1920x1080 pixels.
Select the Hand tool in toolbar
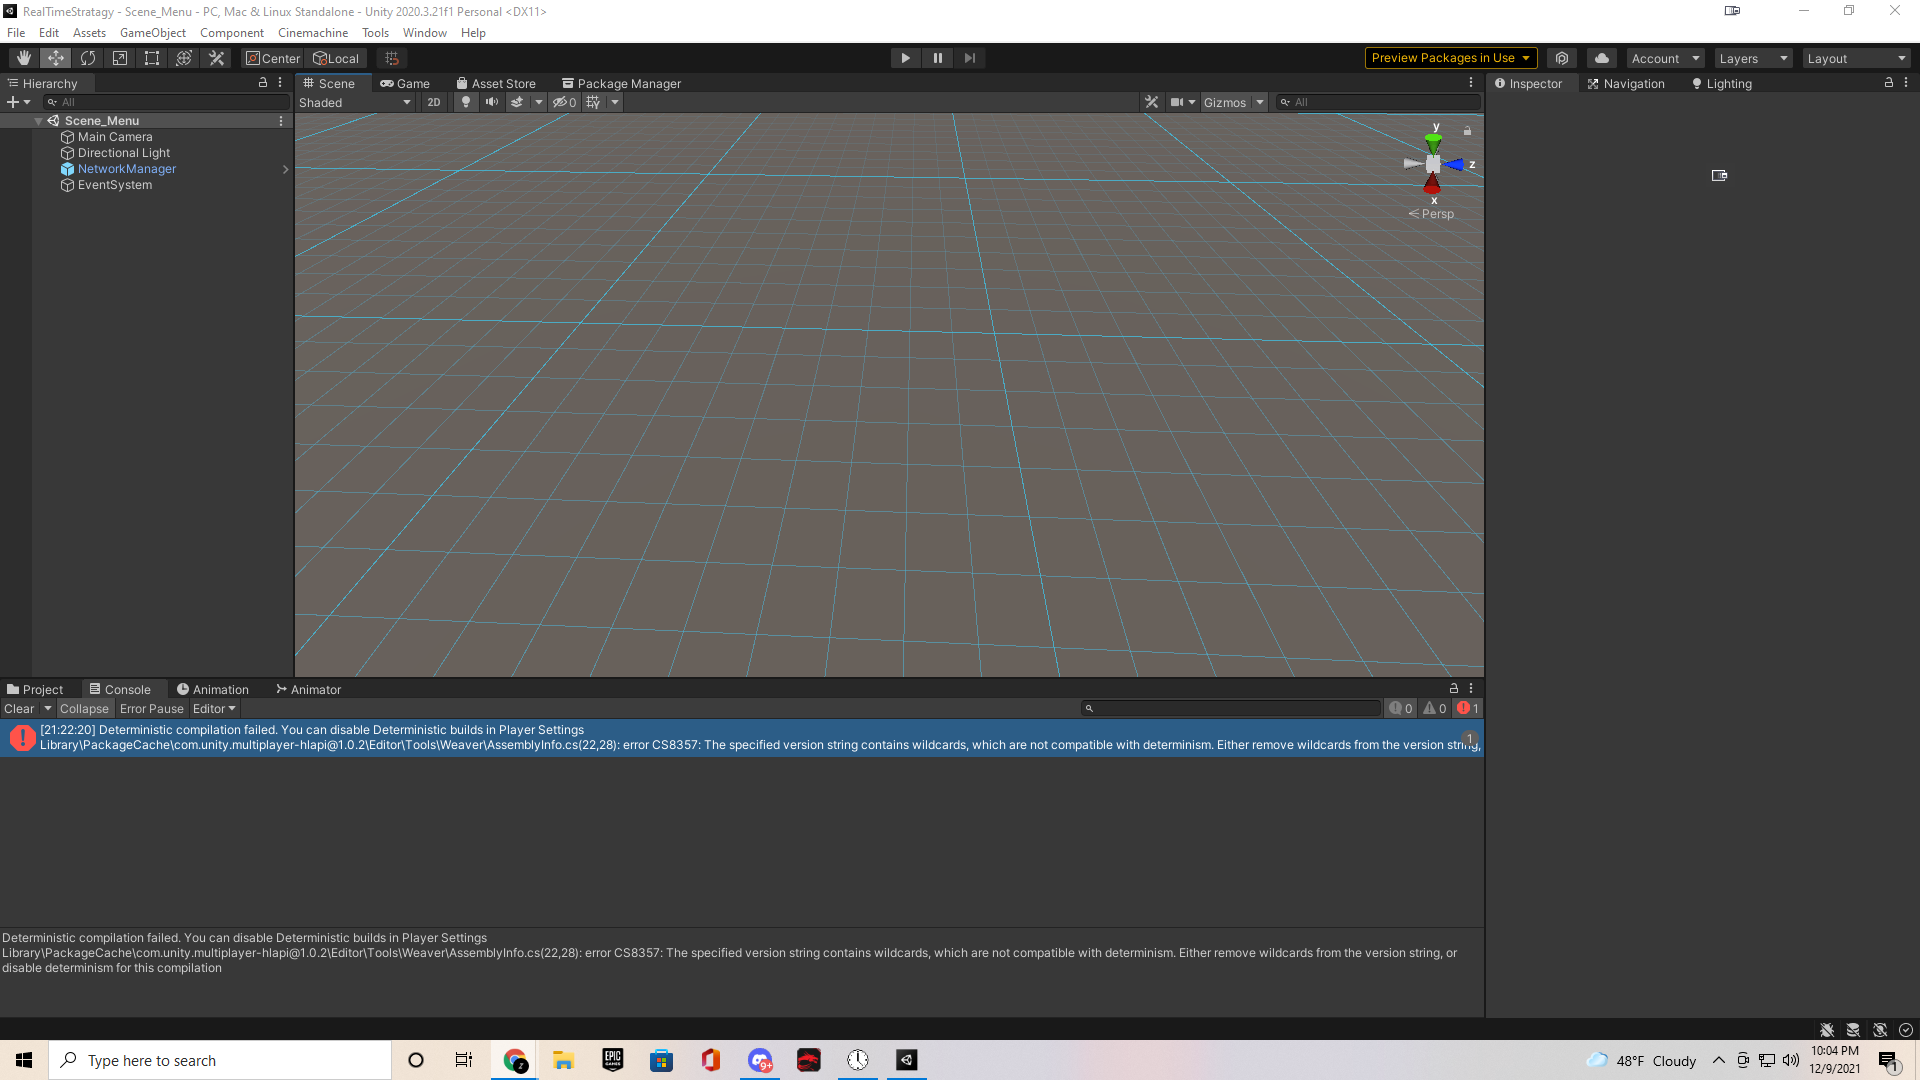click(x=24, y=58)
